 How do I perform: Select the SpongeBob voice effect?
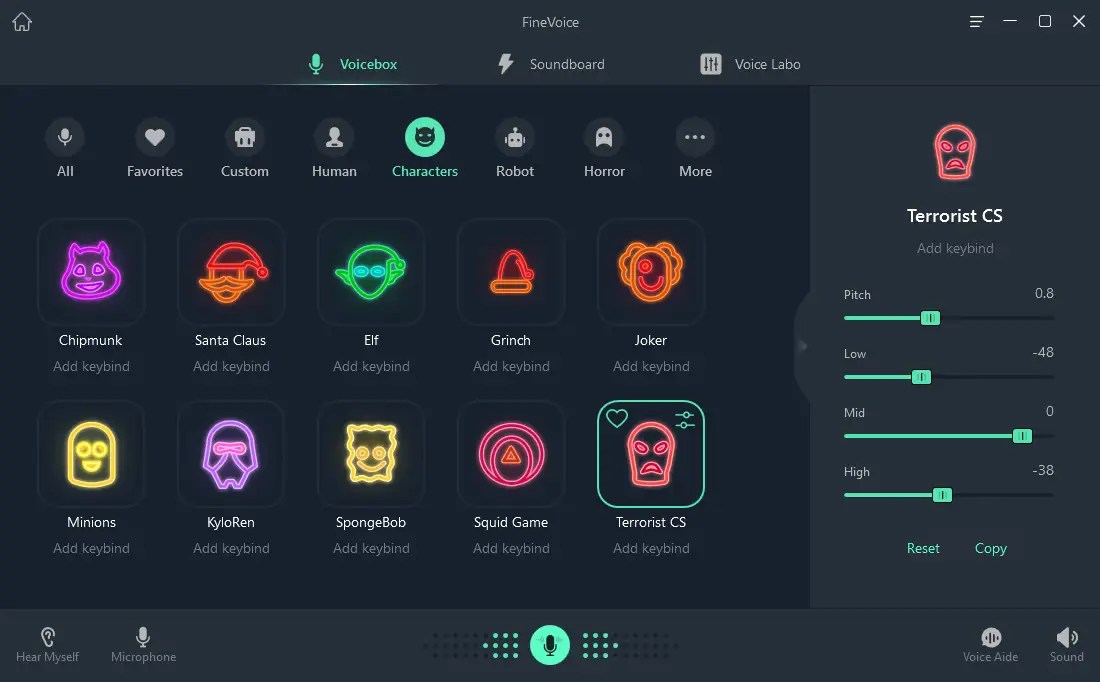point(371,454)
